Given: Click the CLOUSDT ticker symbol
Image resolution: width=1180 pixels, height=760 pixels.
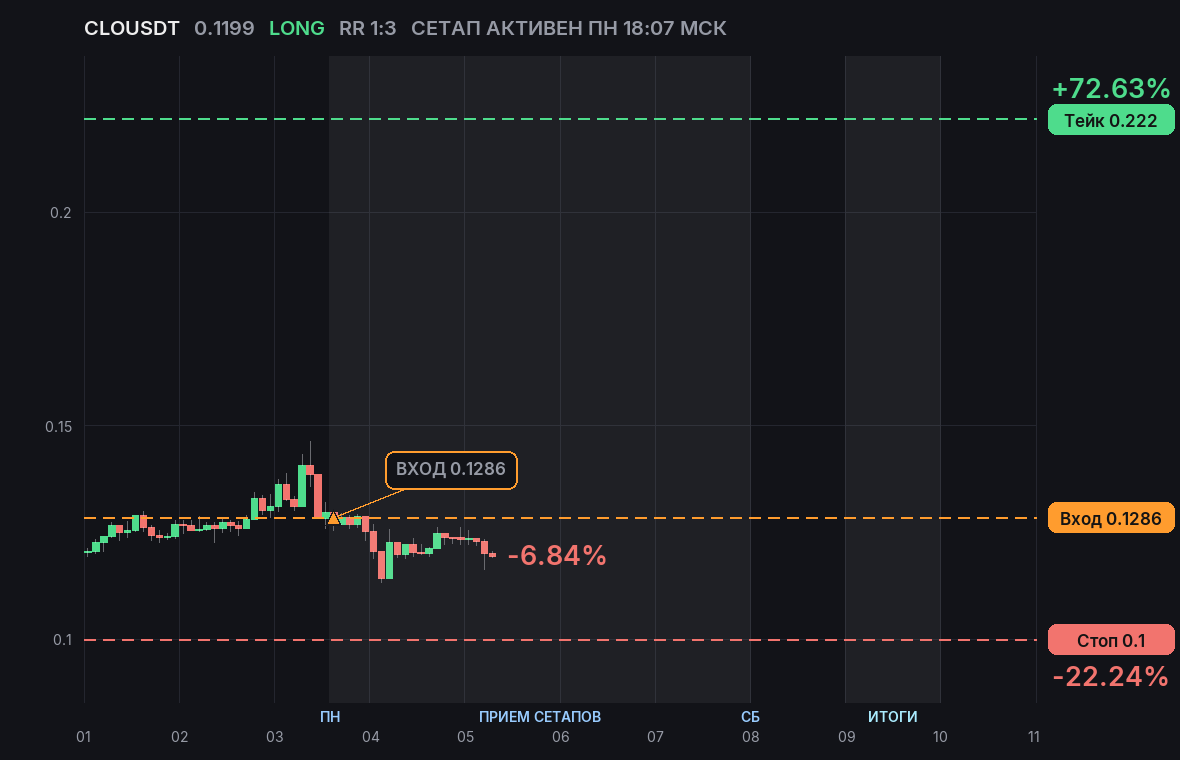Looking at the screenshot, I should [132, 29].
